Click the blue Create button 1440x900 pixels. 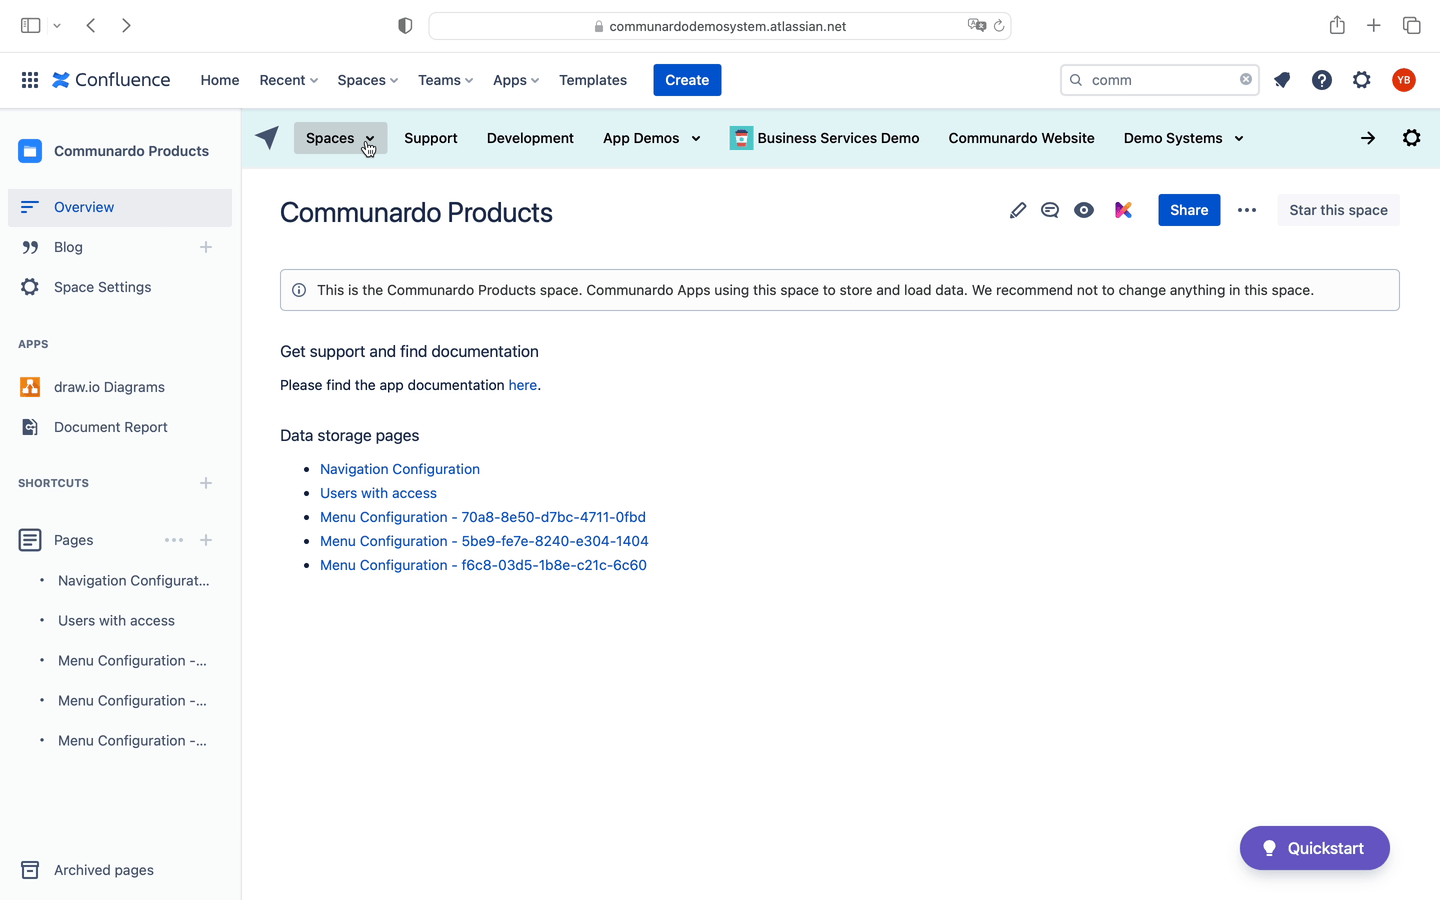[x=687, y=80]
